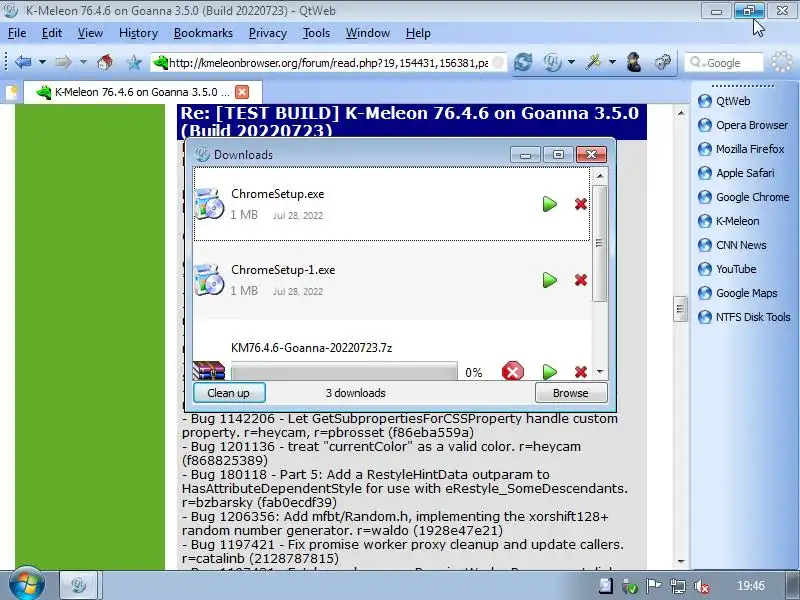Screen dimensions: 800x600
Task: Open a new tab with the page icon
Action: [x=11, y=92]
